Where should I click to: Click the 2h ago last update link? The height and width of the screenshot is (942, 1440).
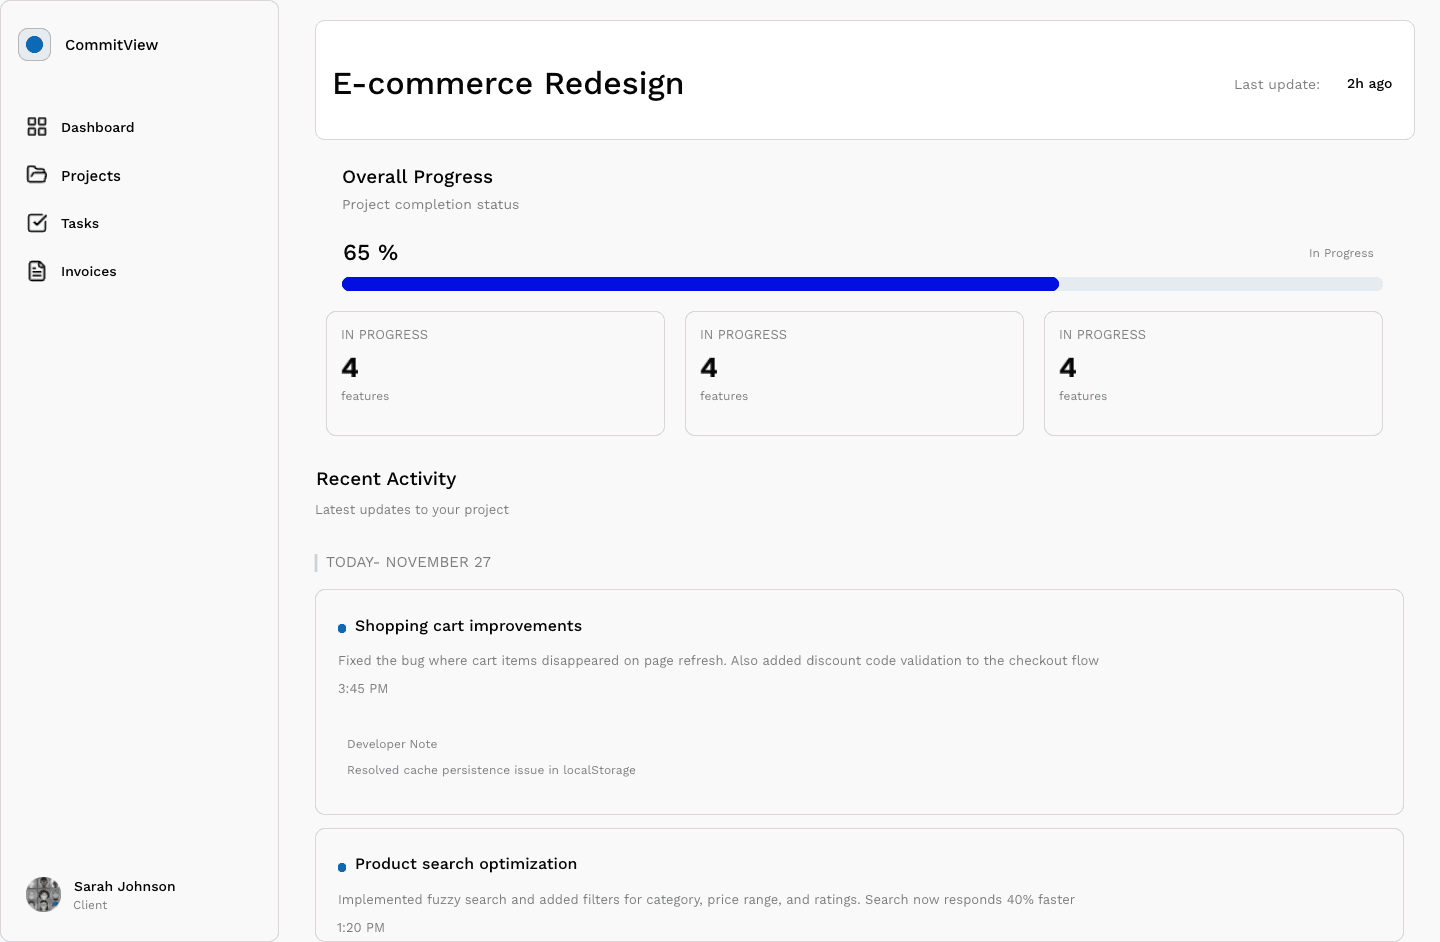(1369, 84)
